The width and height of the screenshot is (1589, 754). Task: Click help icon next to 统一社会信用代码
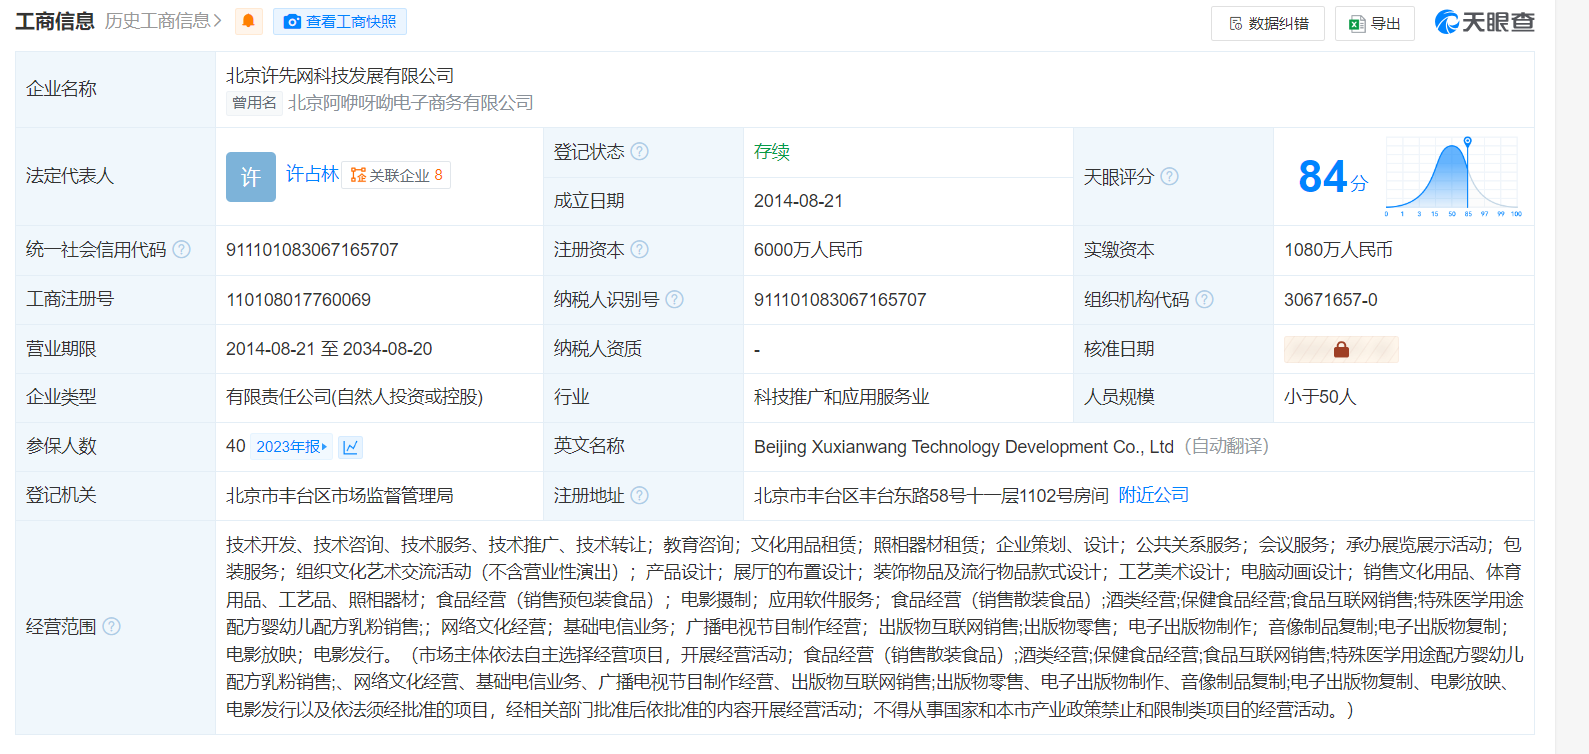[181, 249]
